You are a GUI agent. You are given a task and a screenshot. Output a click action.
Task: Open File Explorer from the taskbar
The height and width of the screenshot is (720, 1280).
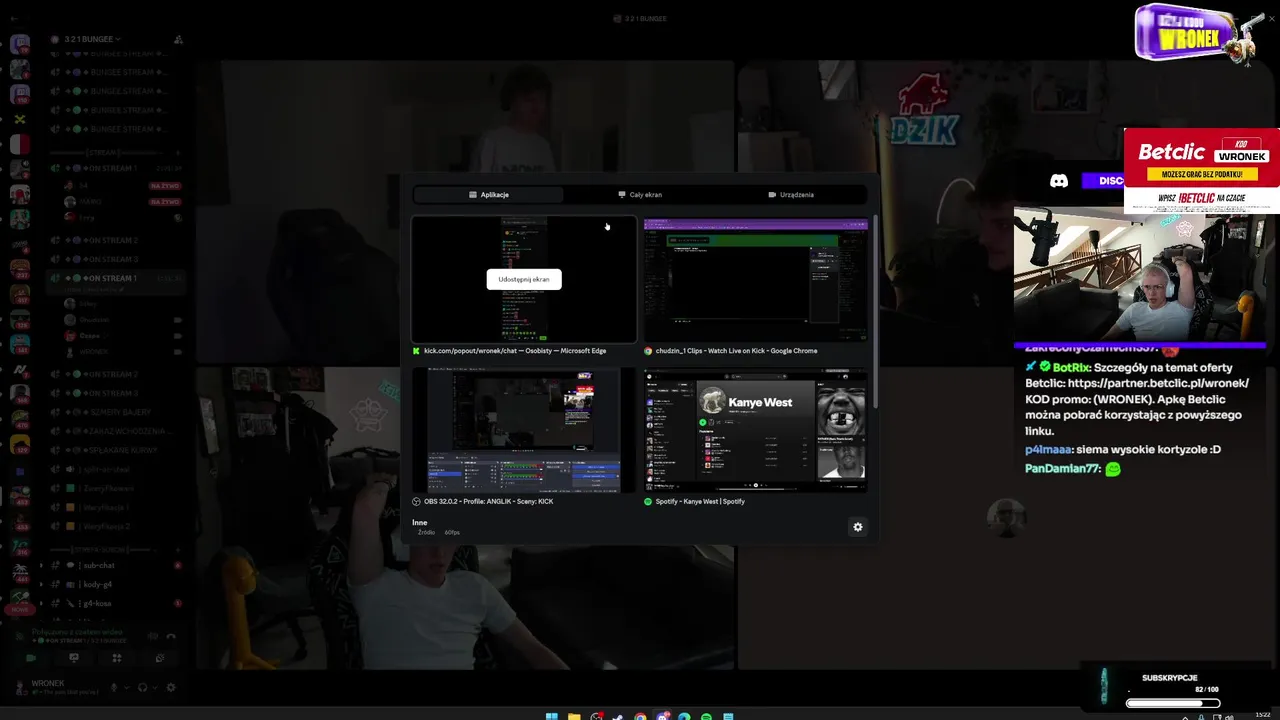(574, 717)
